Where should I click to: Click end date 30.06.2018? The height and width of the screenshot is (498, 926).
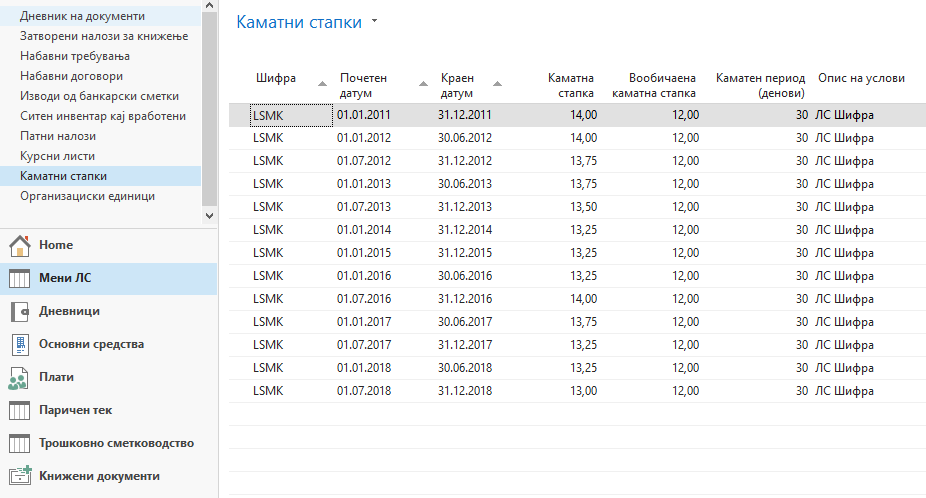[x=465, y=369]
